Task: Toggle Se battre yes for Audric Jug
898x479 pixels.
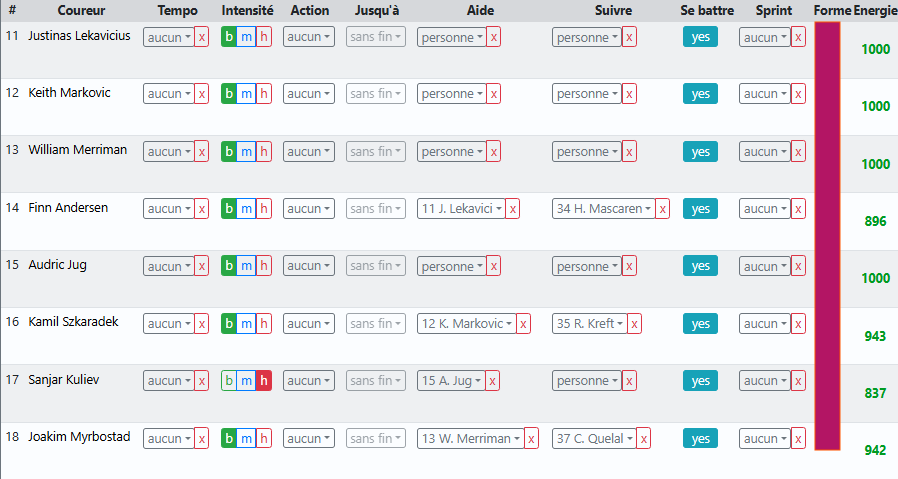Action: pyautogui.click(x=700, y=266)
